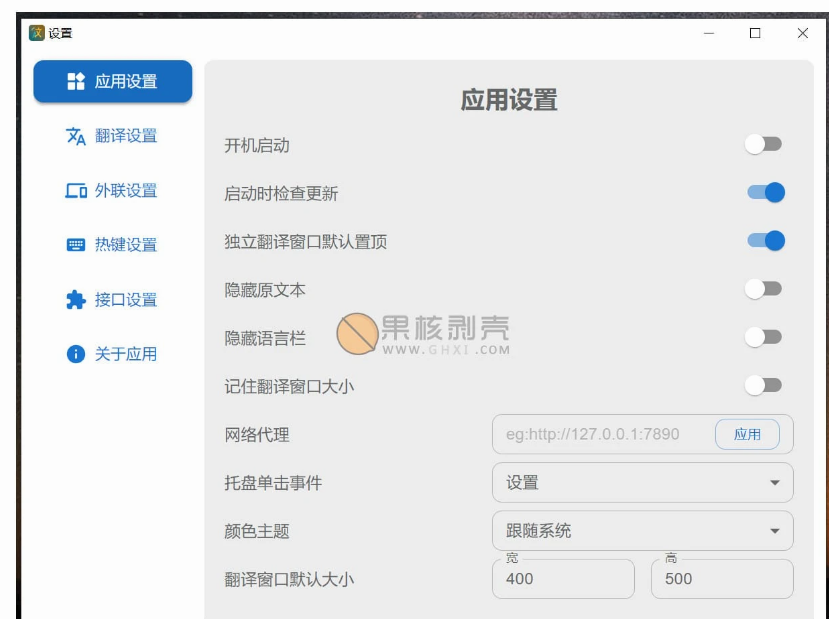This screenshot has width=829, height=619.
Task: Click the 翻译设置 translate icon
Action: (76, 136)
